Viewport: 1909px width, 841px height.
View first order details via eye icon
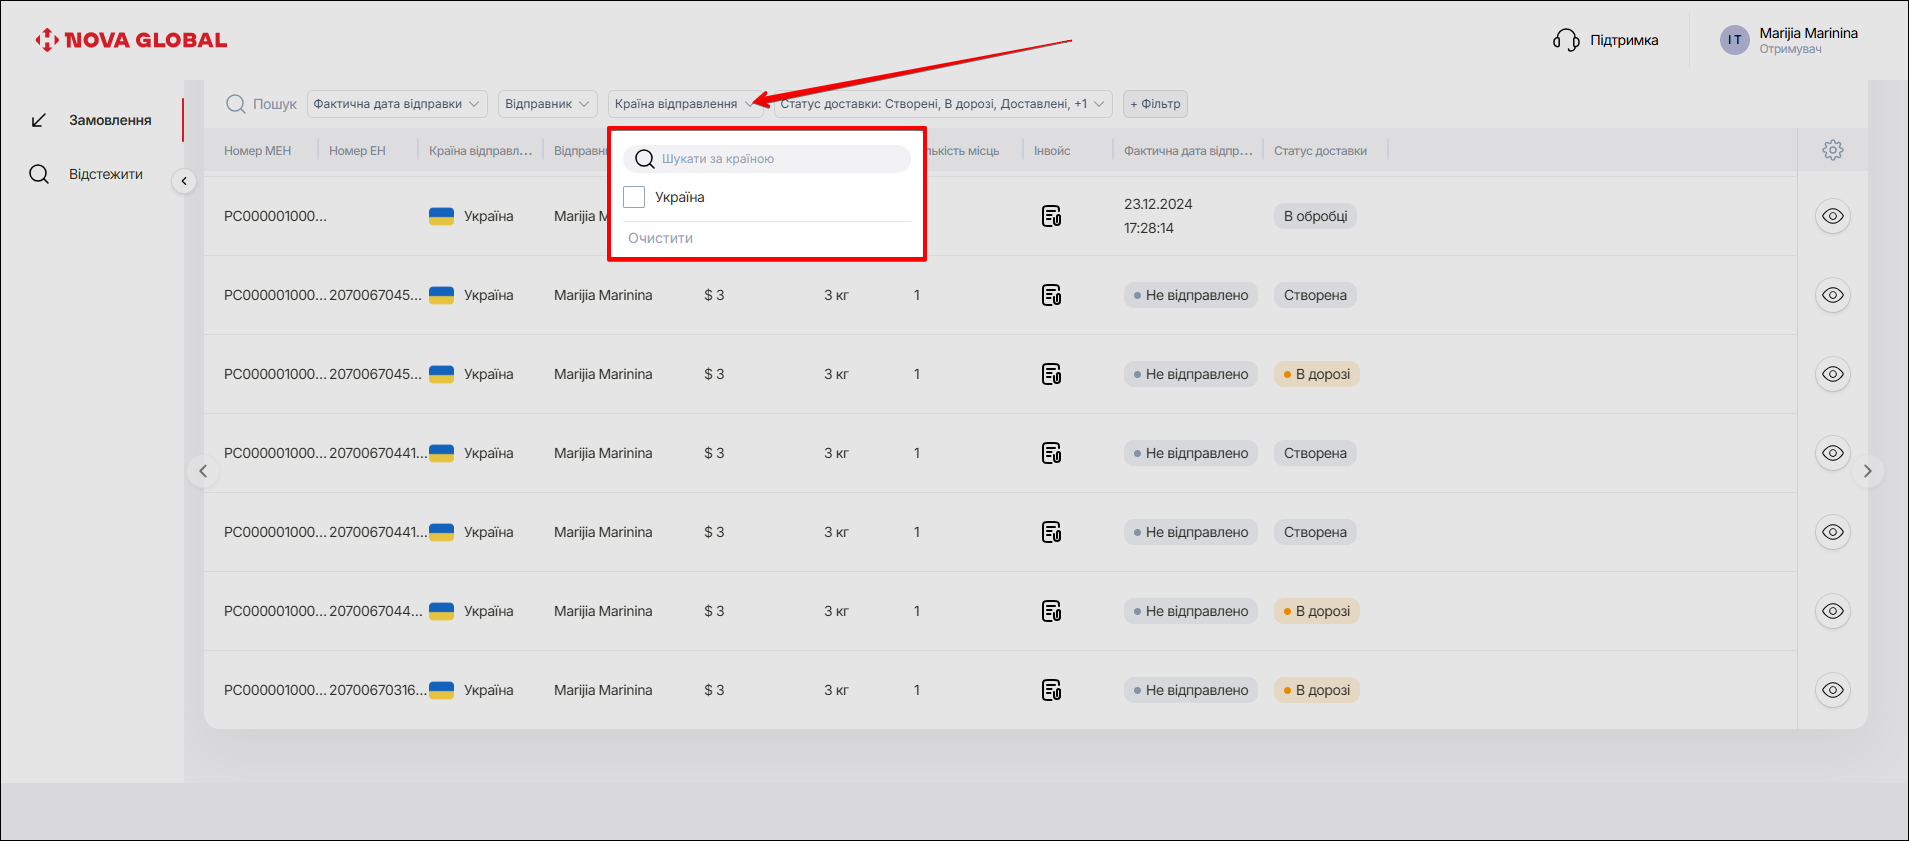[1832, 216]
